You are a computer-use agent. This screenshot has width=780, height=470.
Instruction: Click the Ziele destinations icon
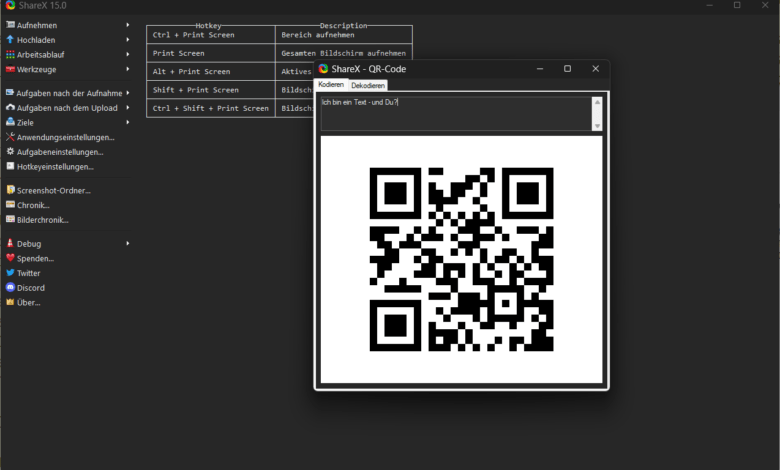tap(10, 122)
